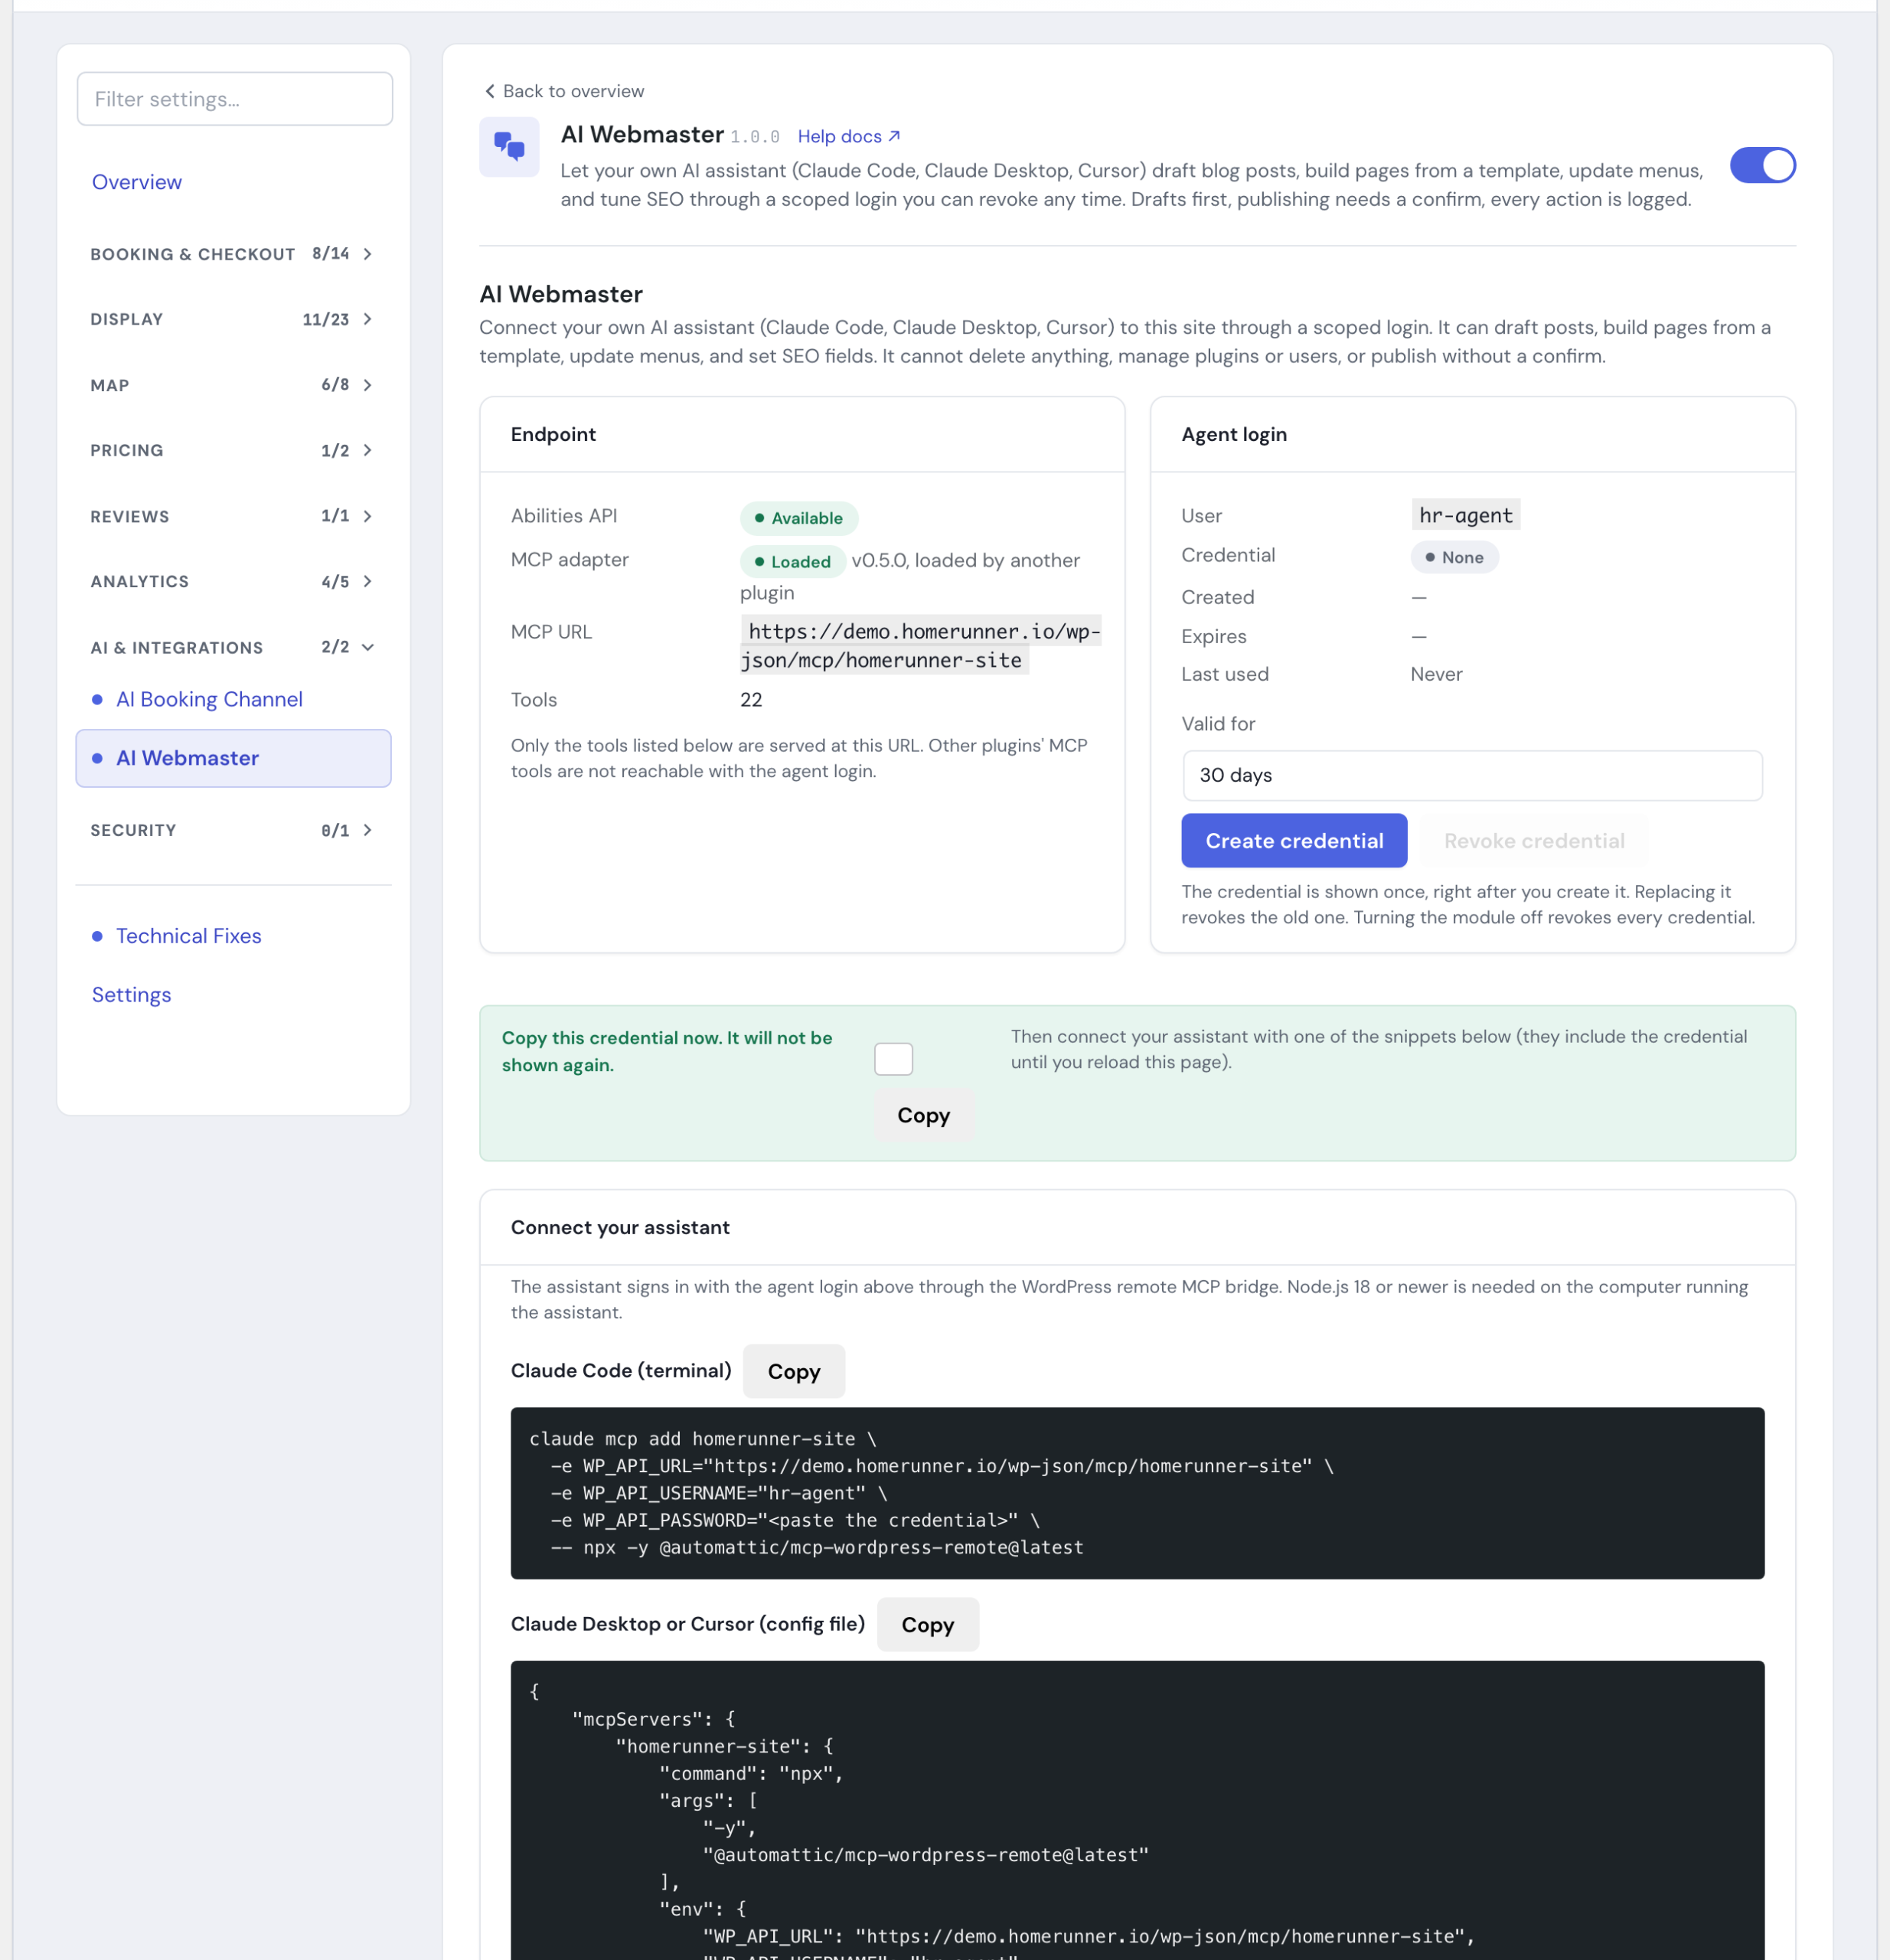Click the Revoke credential button
The width and height of the screenshot is (1890, 1960).
click(x=1533, y=841)
